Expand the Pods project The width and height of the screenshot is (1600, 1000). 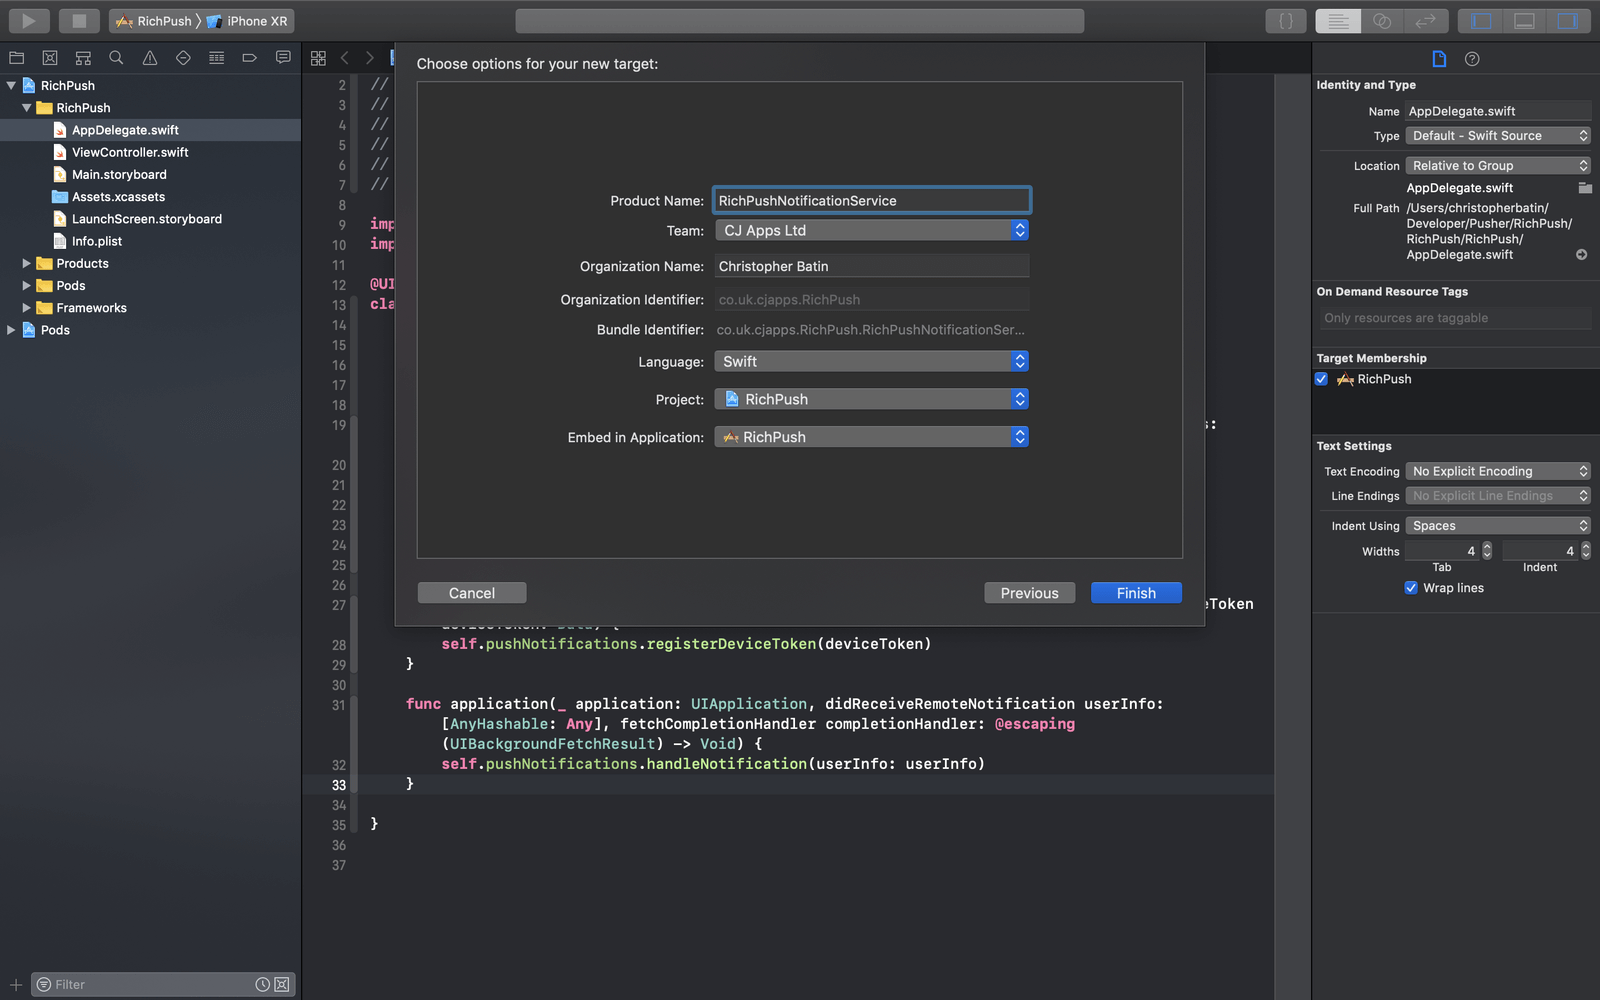tap(11, 330)
